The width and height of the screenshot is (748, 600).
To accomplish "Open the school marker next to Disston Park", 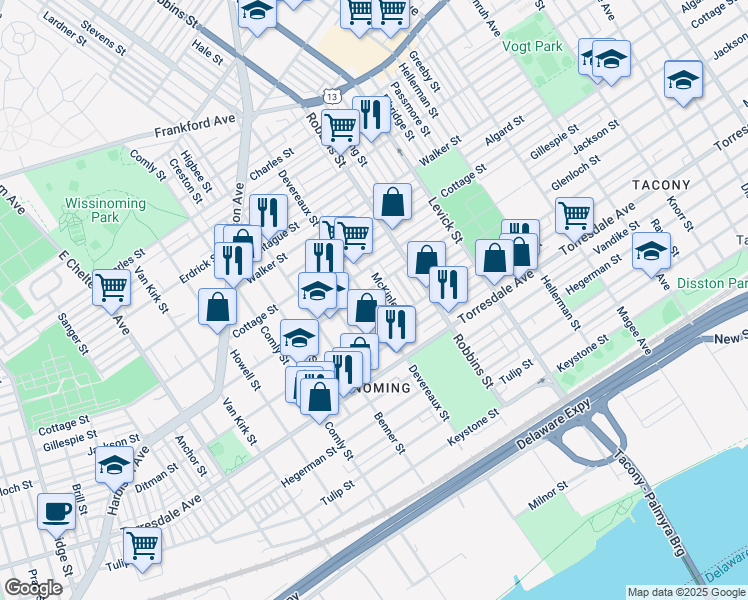I will 652,252.
